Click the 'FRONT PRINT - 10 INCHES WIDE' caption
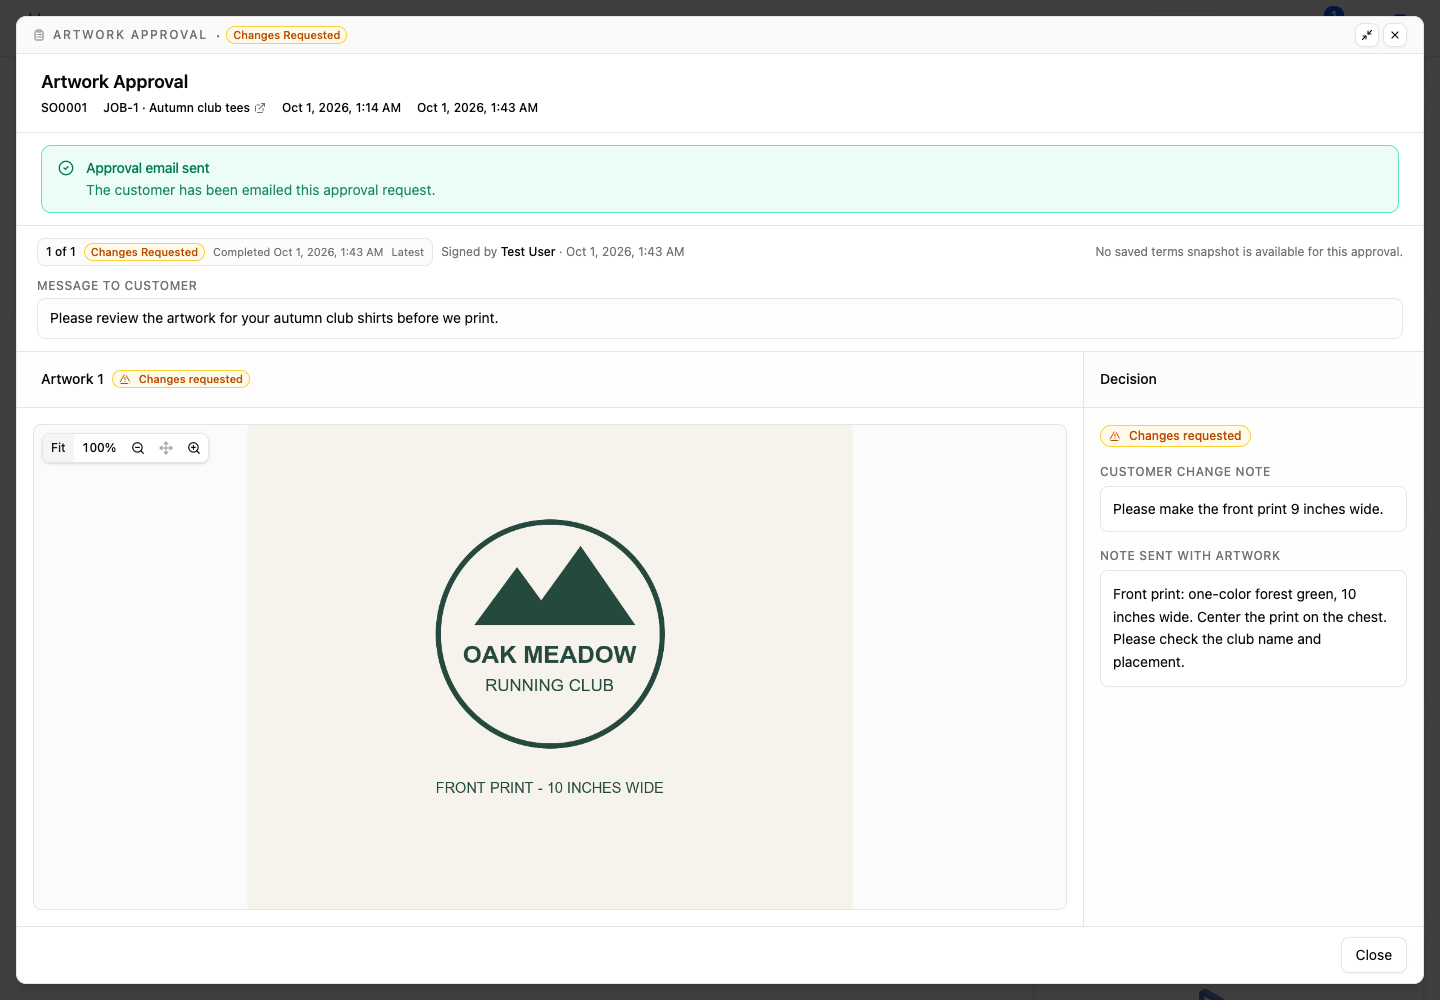 [550, 788]
